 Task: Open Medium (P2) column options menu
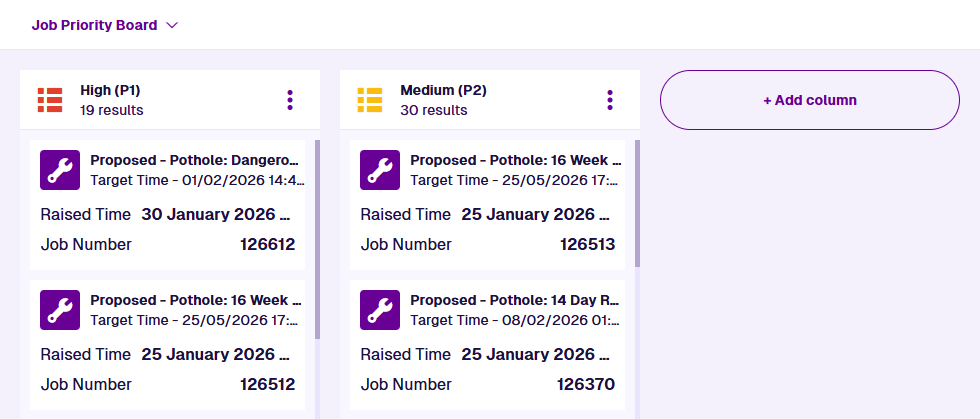pyautogui.click(x=610, y=100)
